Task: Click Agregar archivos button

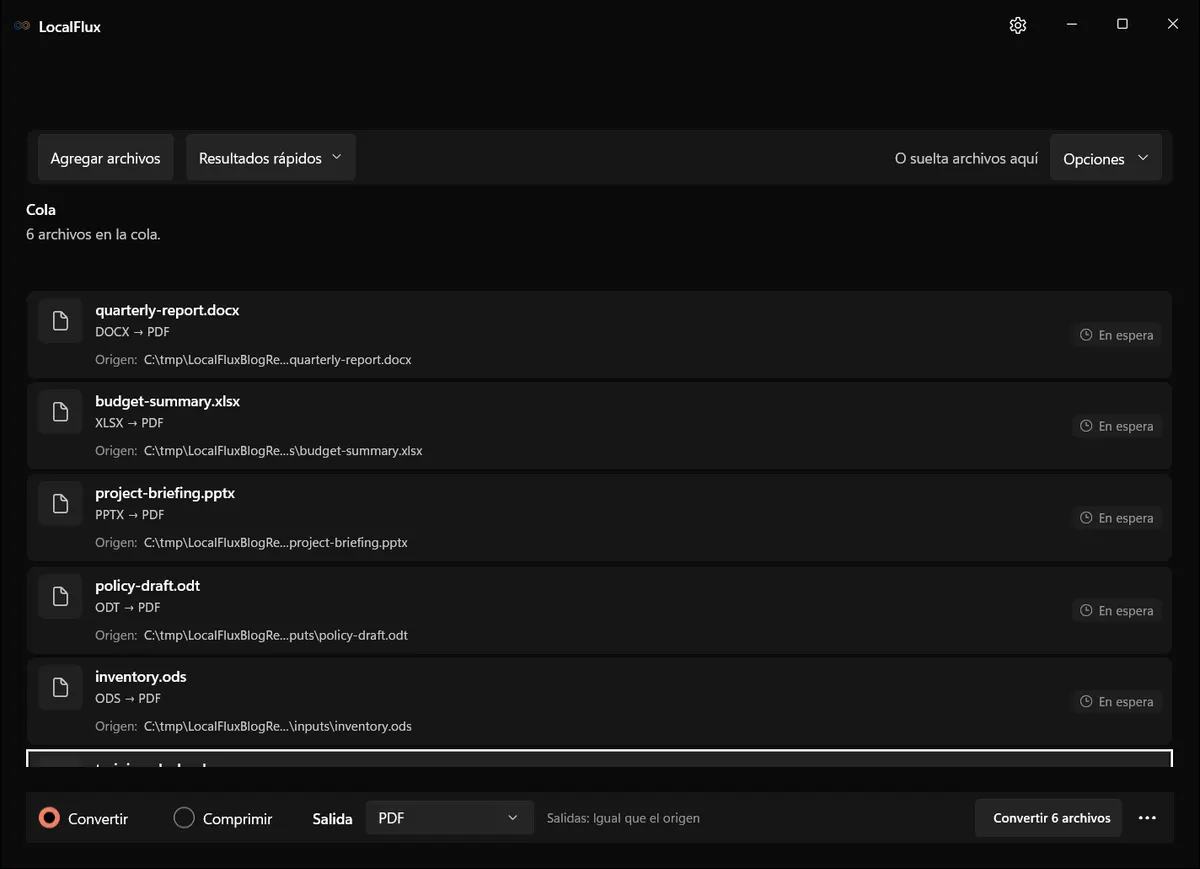Action: pyautogui.click(x=105, y=158)
